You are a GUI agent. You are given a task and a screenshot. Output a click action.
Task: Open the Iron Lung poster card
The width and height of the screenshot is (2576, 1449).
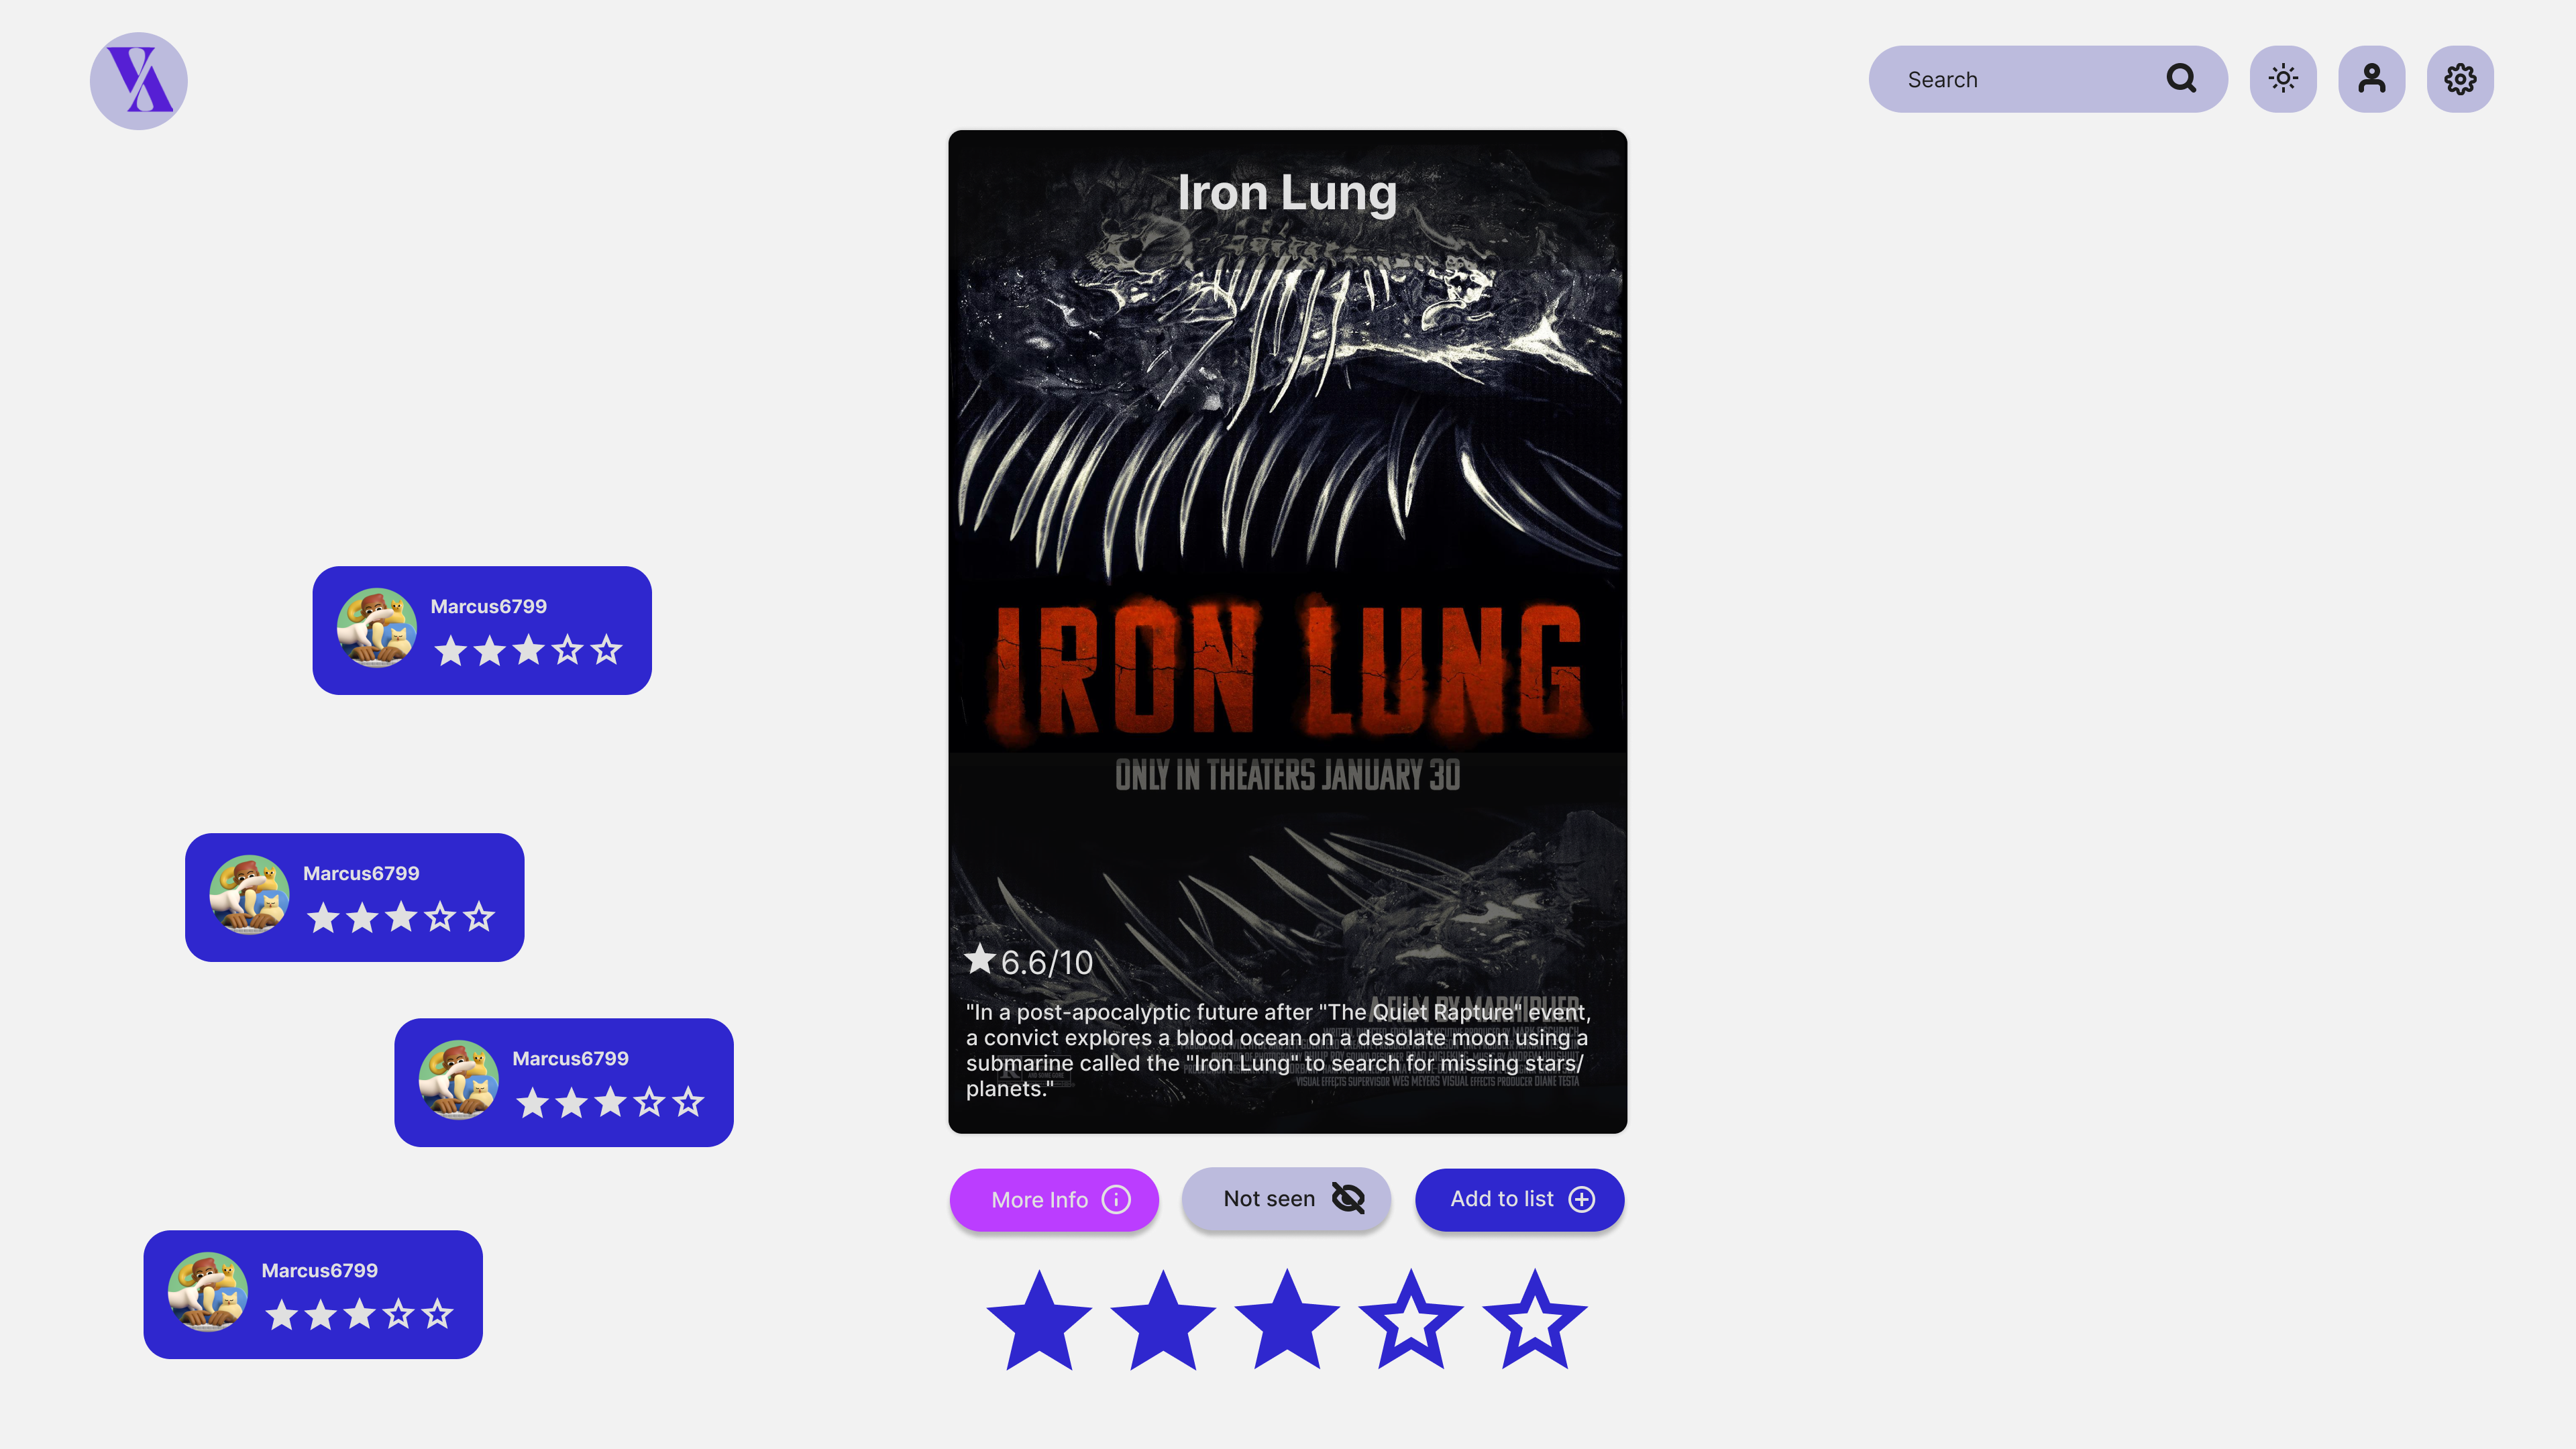(1287, 631)
